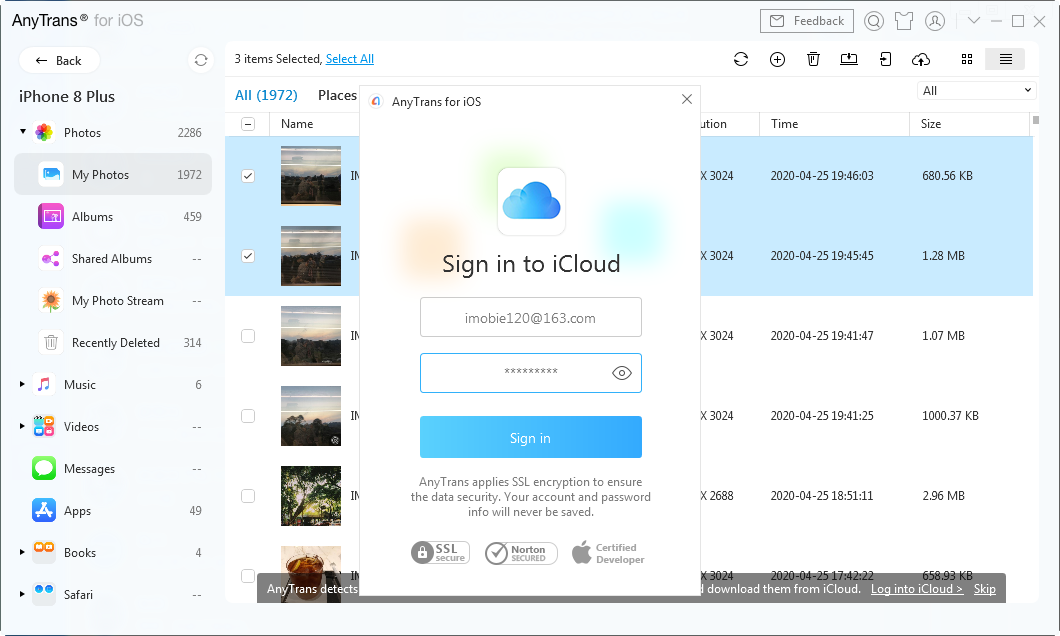Open the All filter dropdown
1060x636 pixels.
click(x=976, y=90)
